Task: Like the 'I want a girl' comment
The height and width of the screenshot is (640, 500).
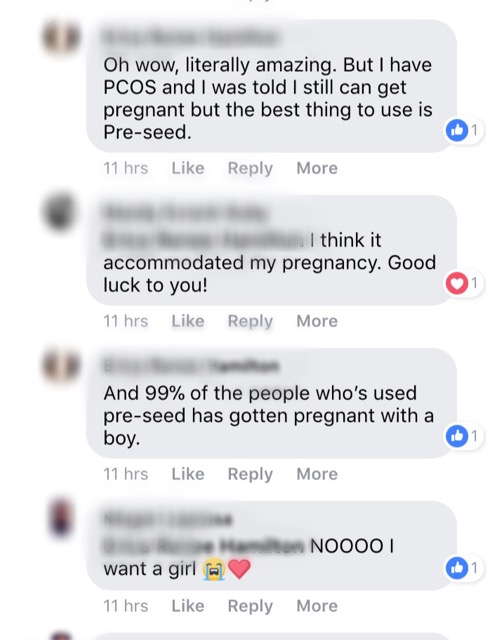Action: 188,606
